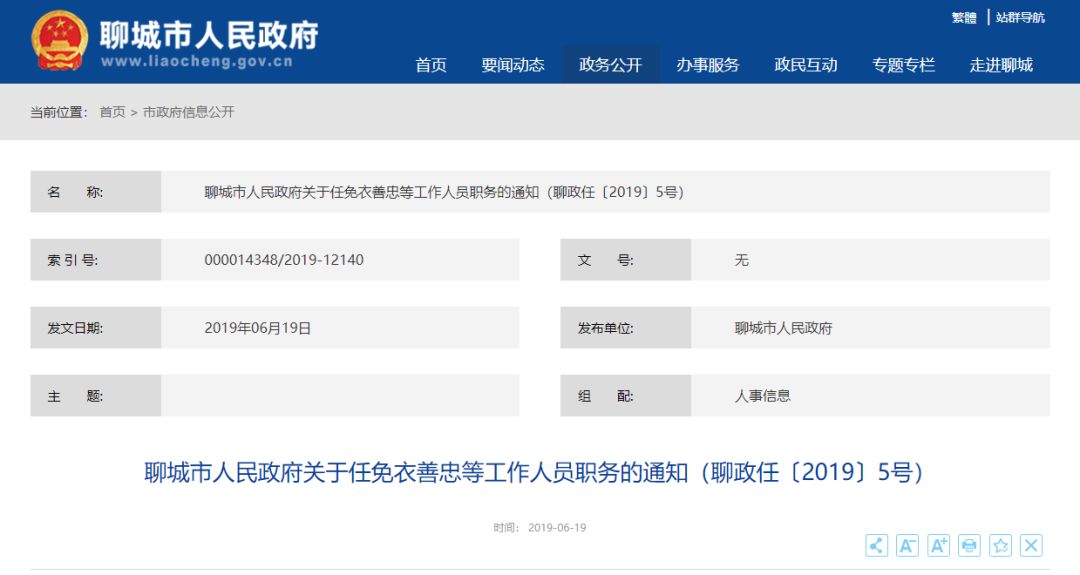Viewport: 1080px width, 575px height.
Task: Switch to traditional Chinese via 繁體
Action: (964, 17)
